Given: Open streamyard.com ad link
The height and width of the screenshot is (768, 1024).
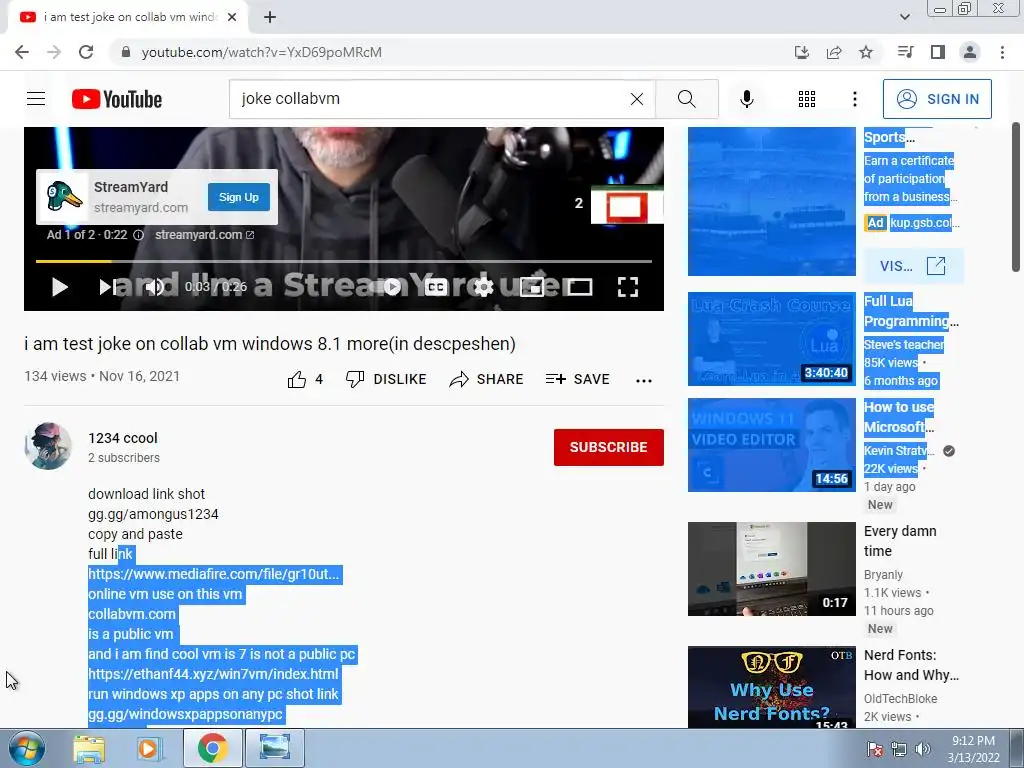Looking at the screenshot, I should 204,234.
